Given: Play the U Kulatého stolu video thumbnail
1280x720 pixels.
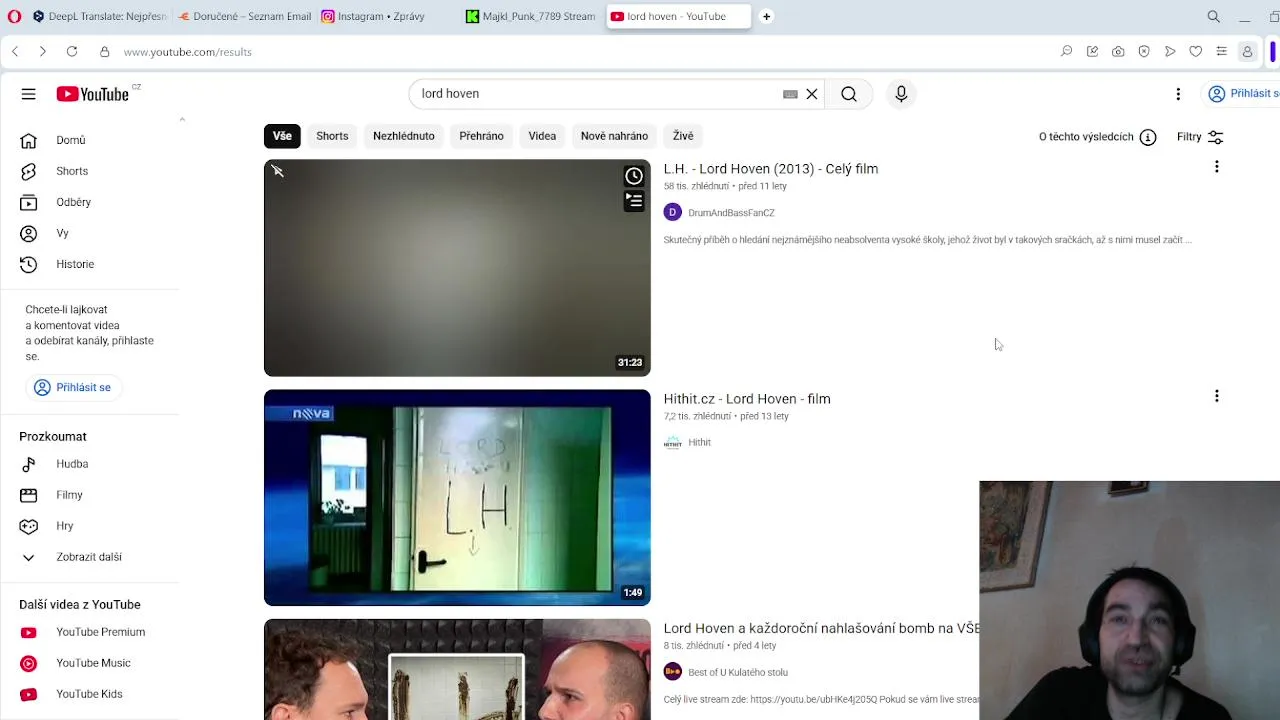Looking at the screenshot, I should pos(457,670).
